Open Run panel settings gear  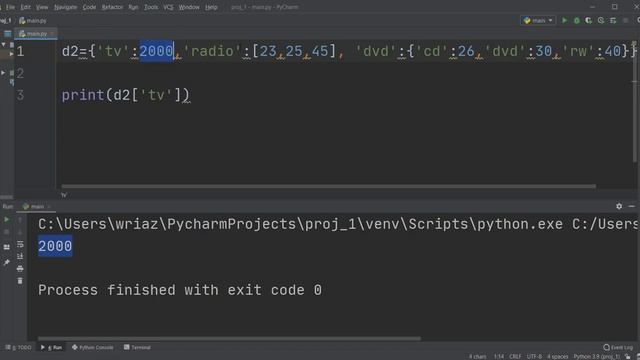[619, 207]
